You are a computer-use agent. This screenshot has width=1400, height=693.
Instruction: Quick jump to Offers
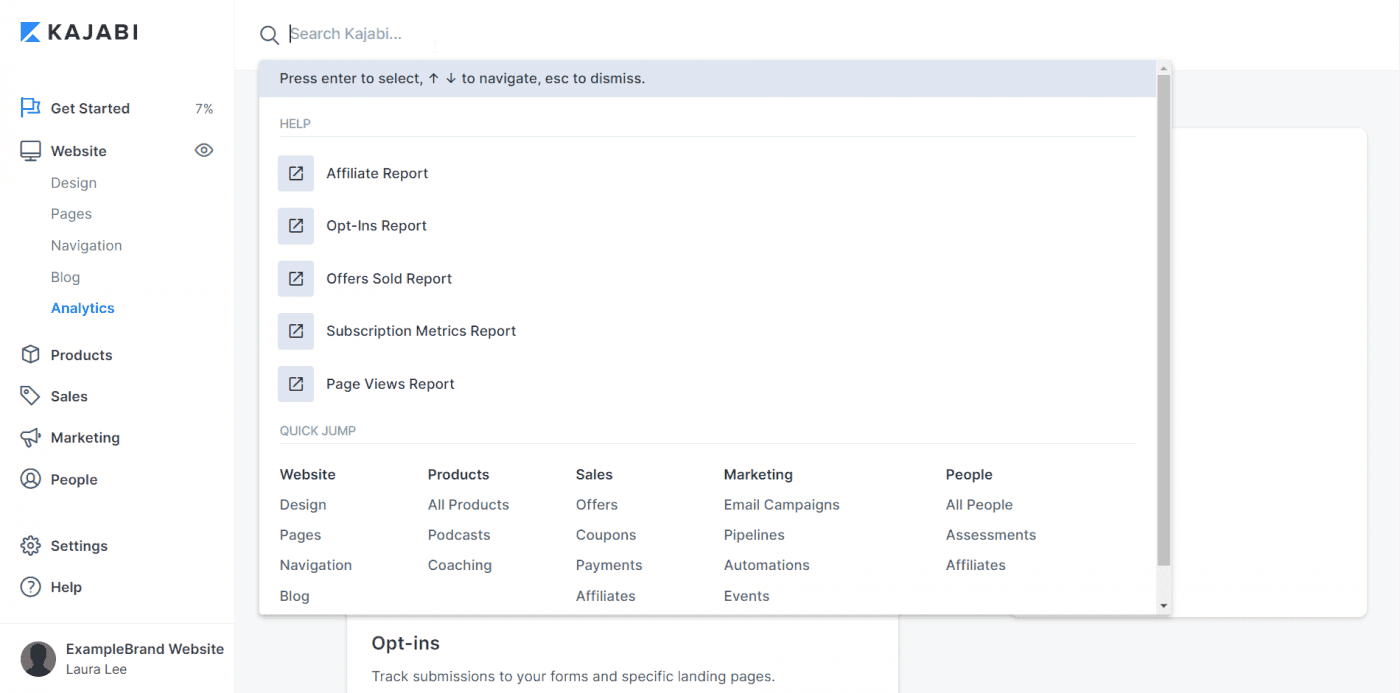coord(597,505)
